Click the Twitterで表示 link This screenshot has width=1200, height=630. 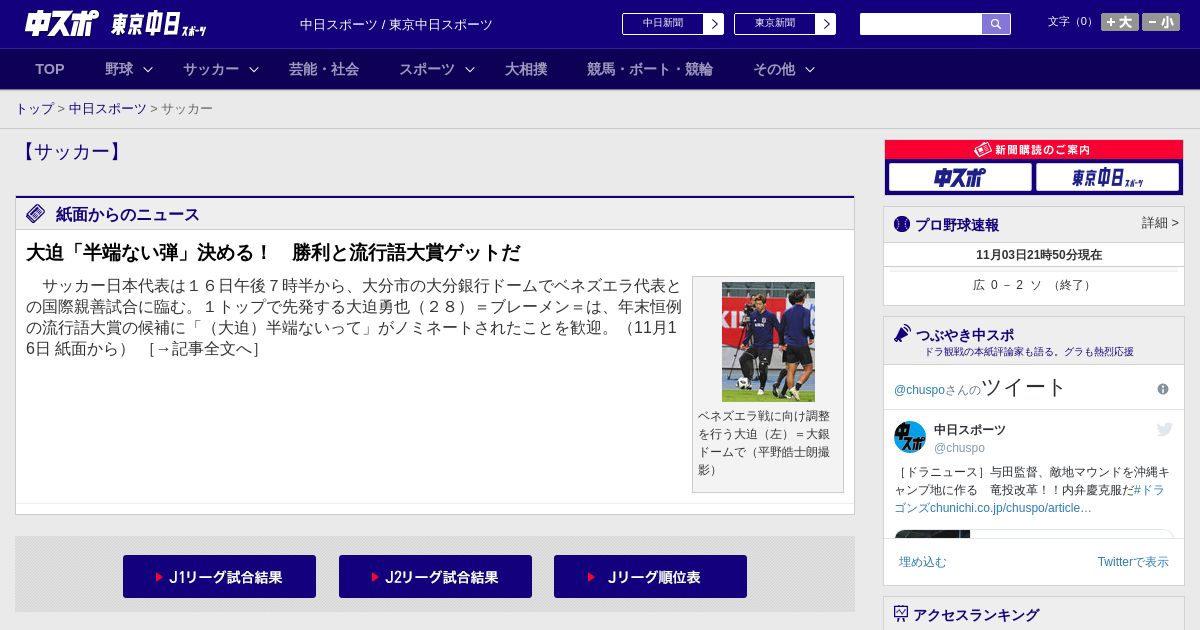pos(1133,562)
